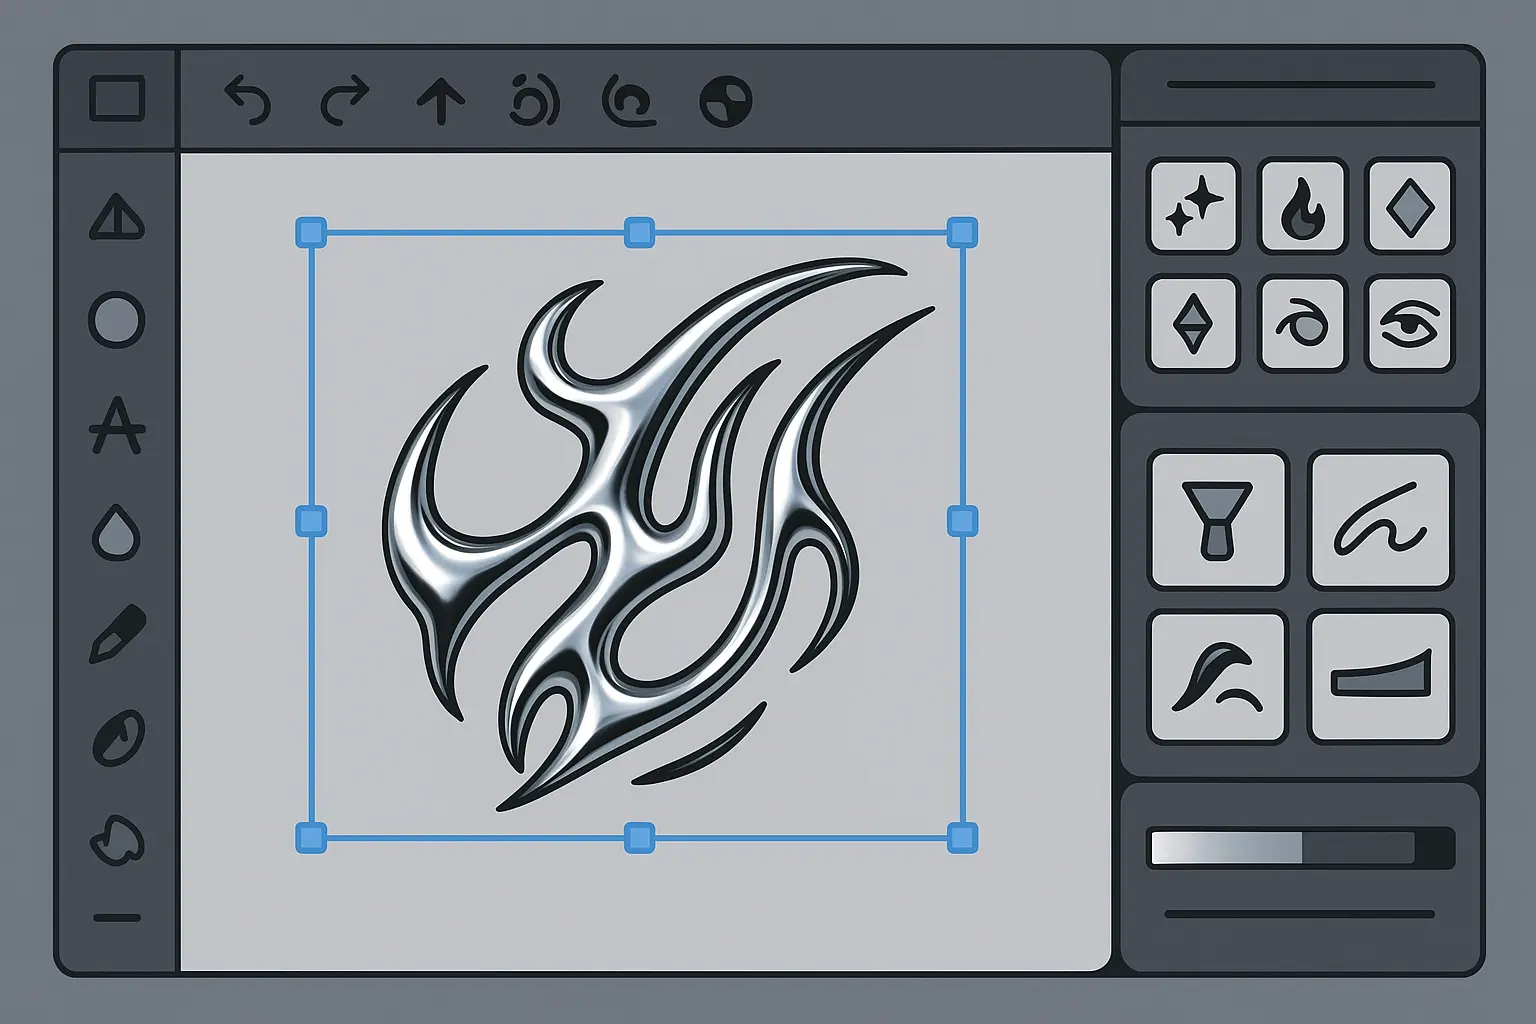Choose the tapered wedge brush preset
The width and height of the screenshot is (1536, 1024).
1380,677
